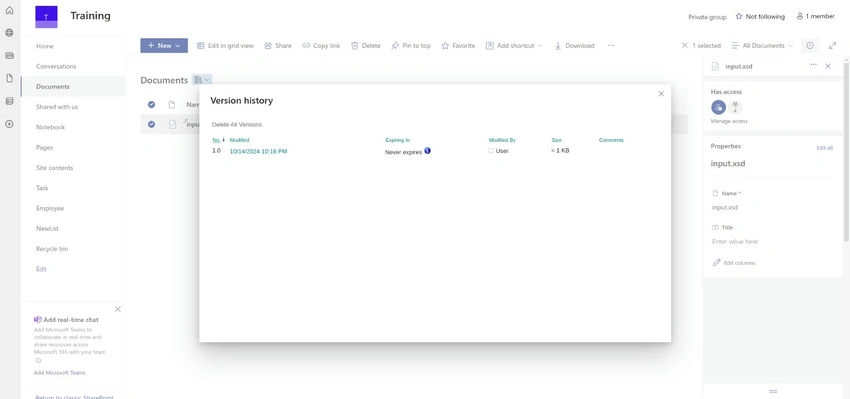850x399 pixels.
Task: Download the selected file
Action: coord(574,46)
